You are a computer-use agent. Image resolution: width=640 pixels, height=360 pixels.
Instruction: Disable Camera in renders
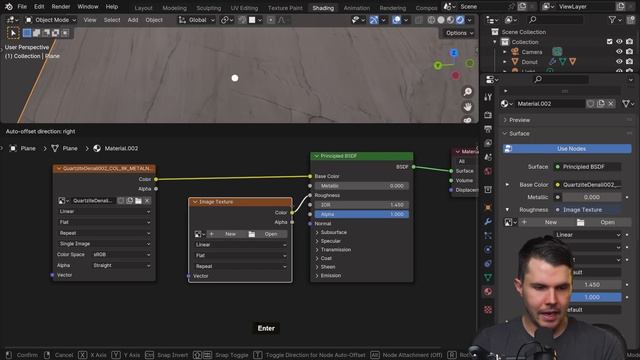click(x=629, y=52)
